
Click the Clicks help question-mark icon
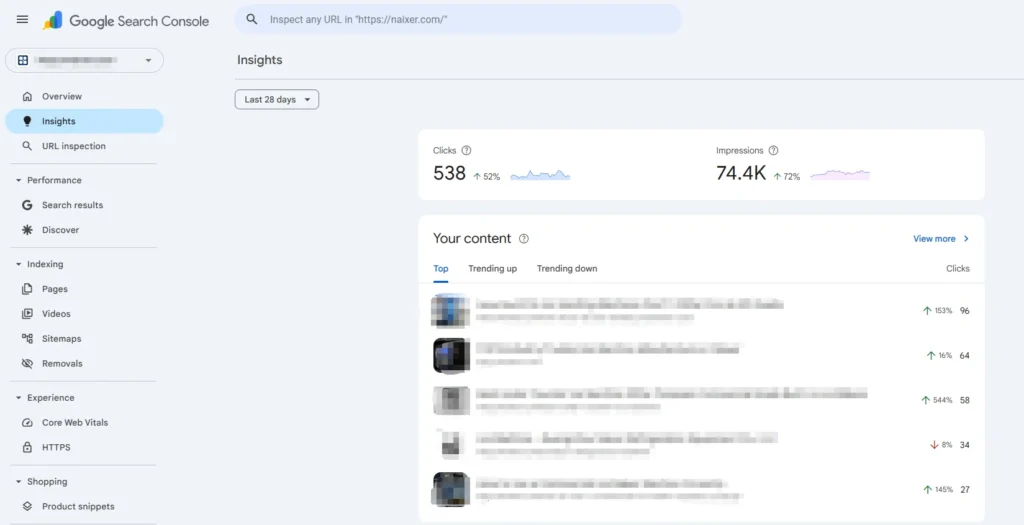click(x=466, y=150)
